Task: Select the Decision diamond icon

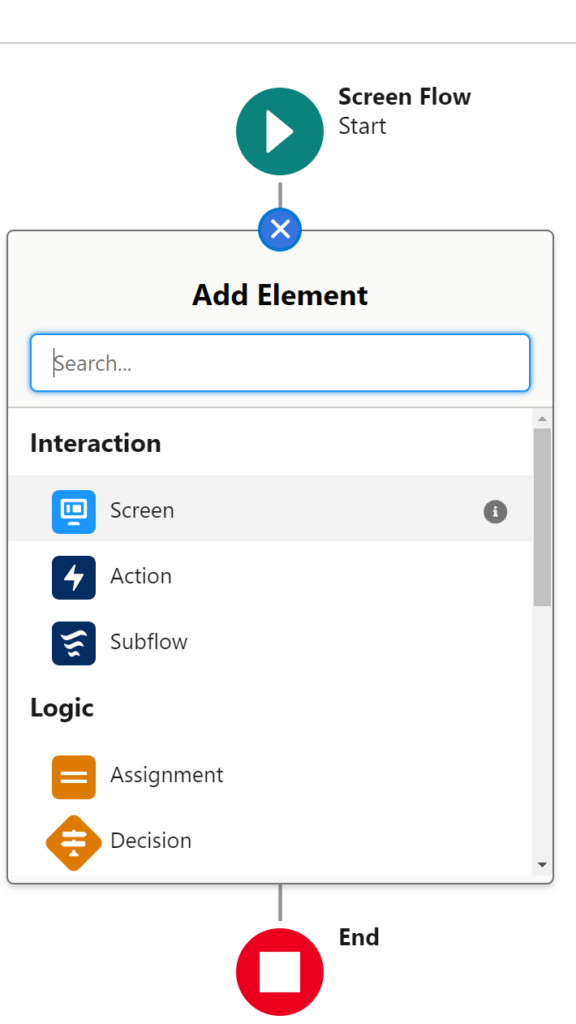Action: (75, 840)
